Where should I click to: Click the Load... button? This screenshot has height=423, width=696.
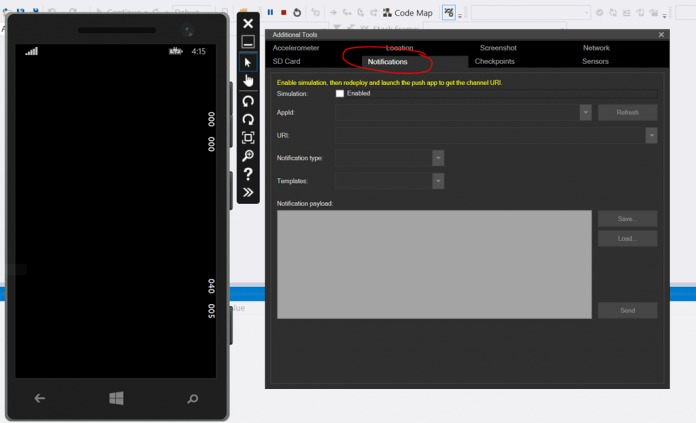point(627,239)
